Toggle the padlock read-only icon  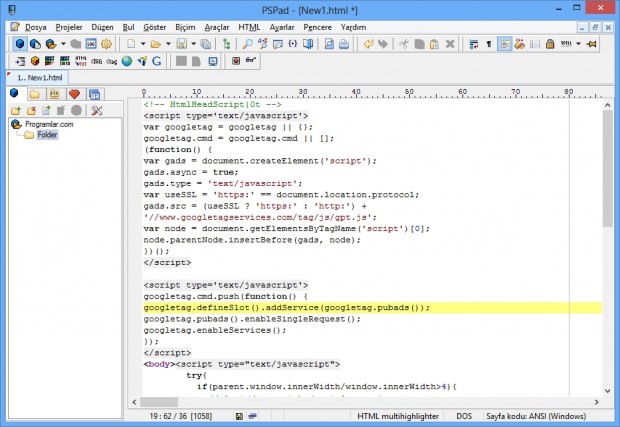(550, 44)
